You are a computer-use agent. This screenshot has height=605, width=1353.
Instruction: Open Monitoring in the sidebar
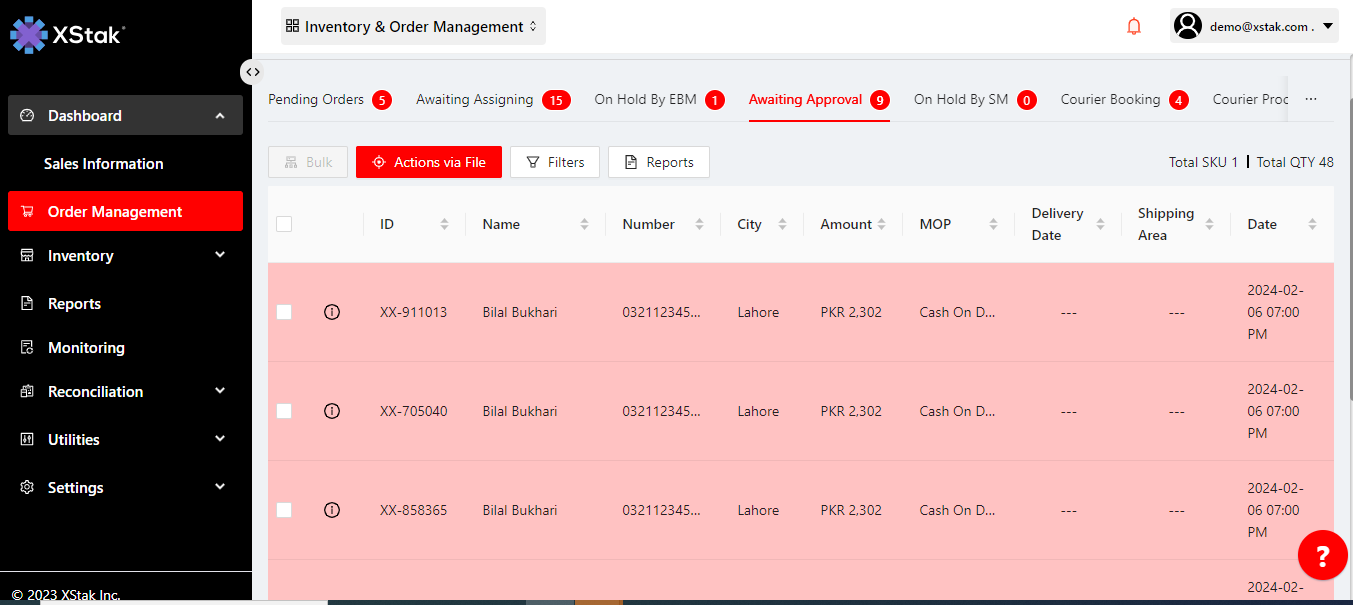coord(86,348)
